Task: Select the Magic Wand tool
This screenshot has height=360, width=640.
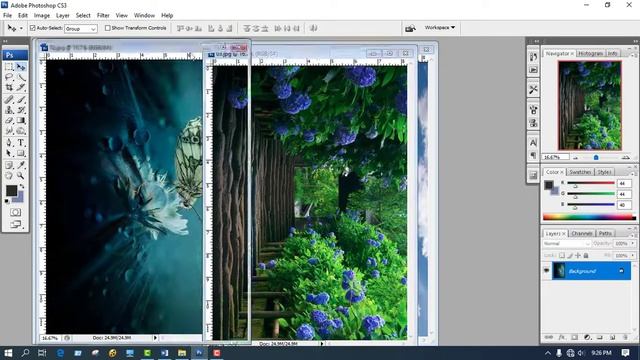Action: pyautogui.click(x=21, y=77)
